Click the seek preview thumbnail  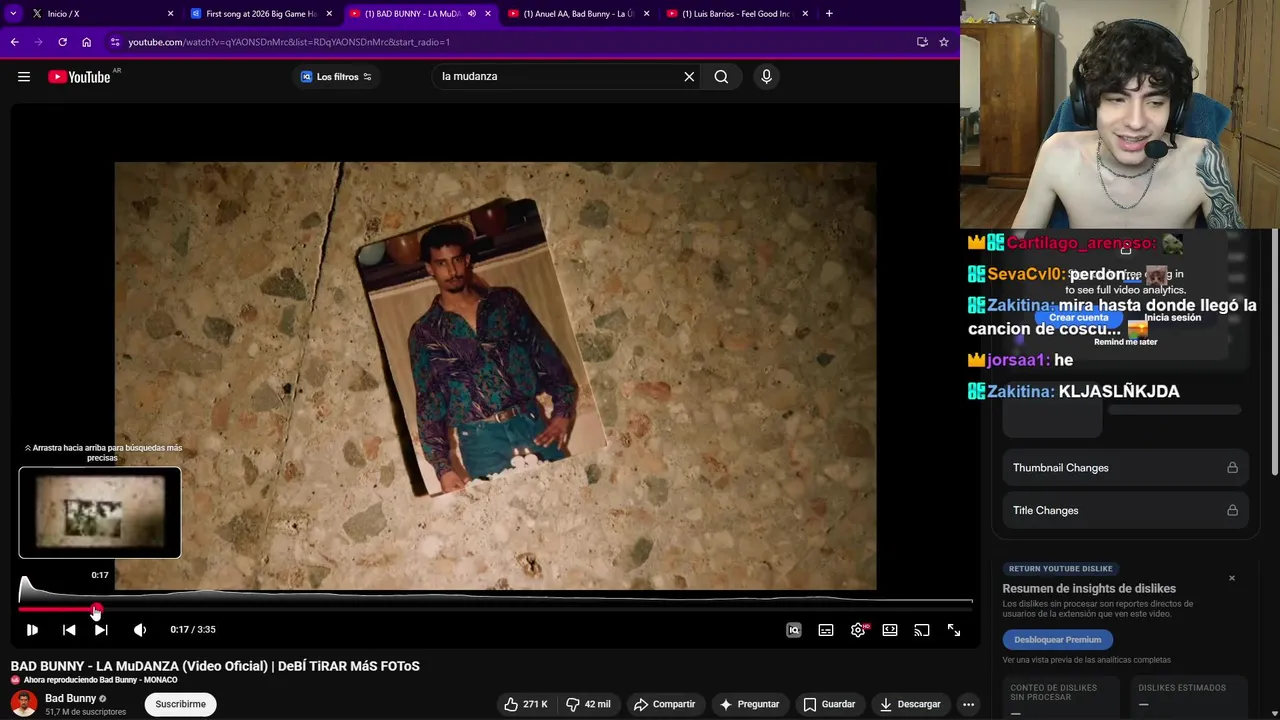pyautogui.click(x=100, y=513)
